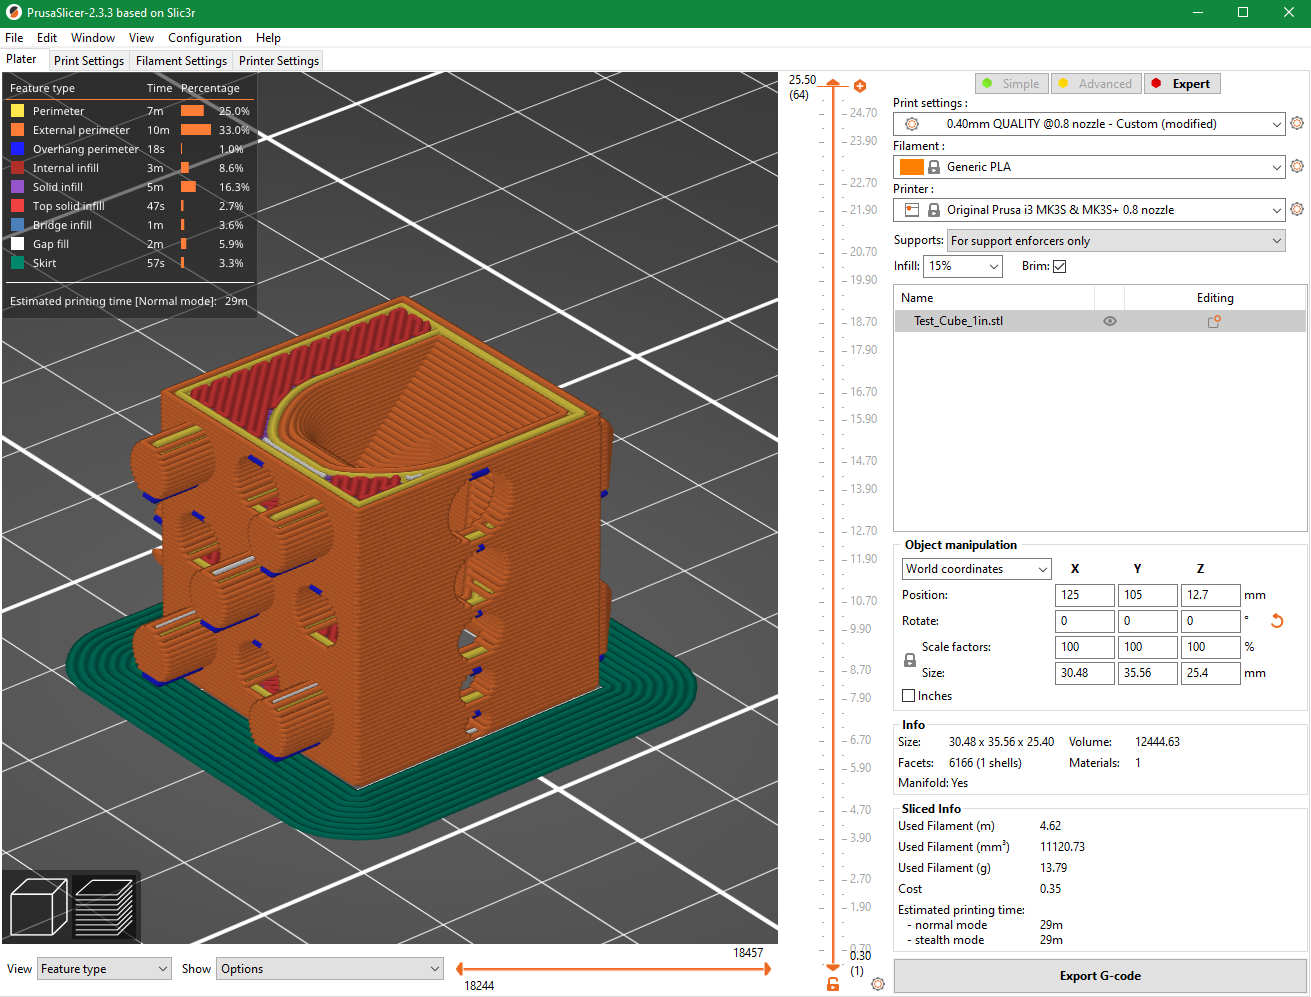Viewport: 1311px width, 997px height.
Task: Switch to the Filament Settings tab
Action: click(x=181, y=61)
